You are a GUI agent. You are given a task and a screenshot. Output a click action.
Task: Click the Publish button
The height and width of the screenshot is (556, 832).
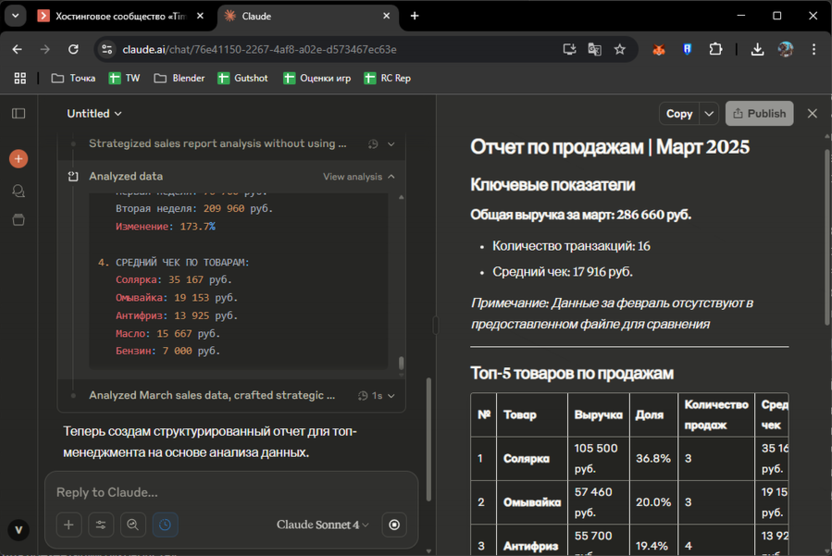[759, 114]
